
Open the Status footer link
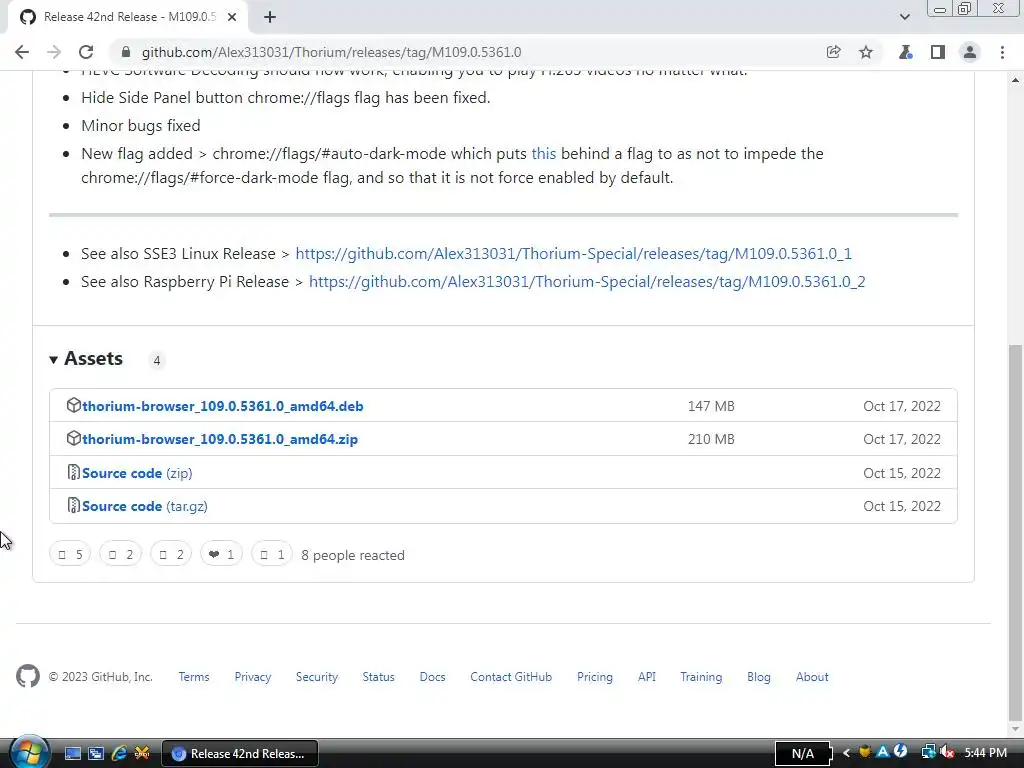(x=379, y=677)
